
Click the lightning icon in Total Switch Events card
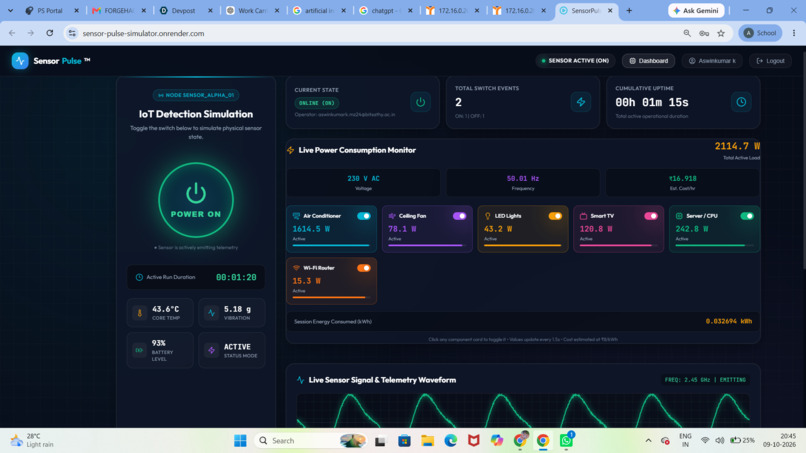[x=581, y=102]
